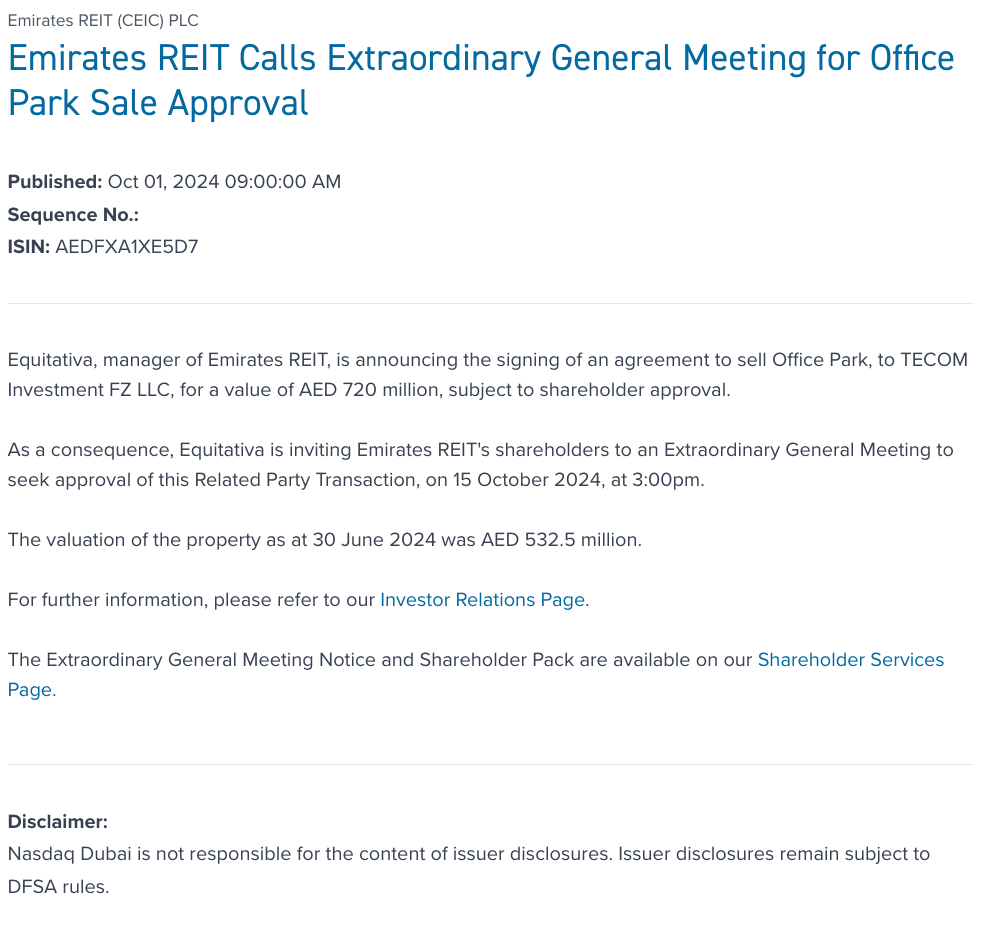Click the Sequence No. label
This screenshot has width=987, height=937.
[x=73, y=214]
